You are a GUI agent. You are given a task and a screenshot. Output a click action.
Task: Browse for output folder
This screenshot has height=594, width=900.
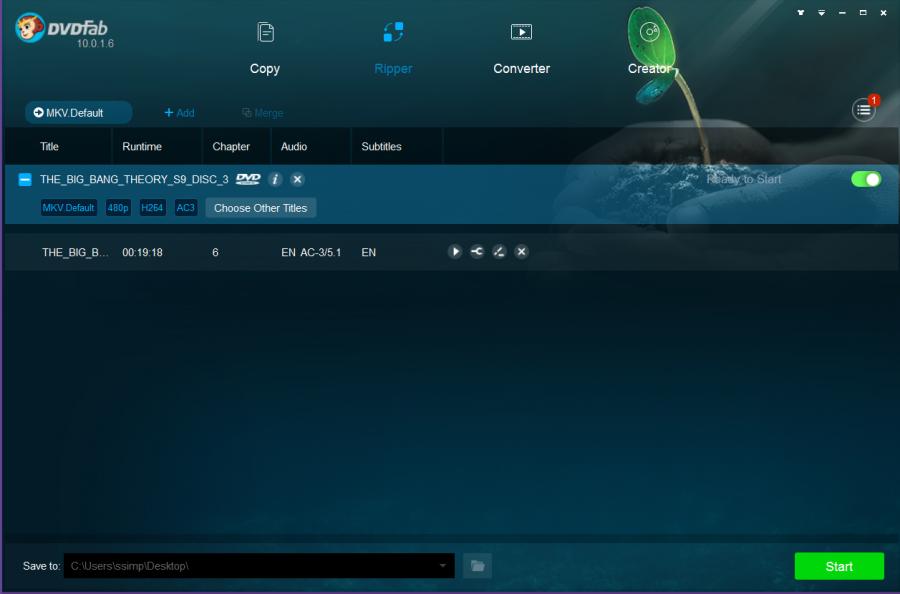(477, 566)
